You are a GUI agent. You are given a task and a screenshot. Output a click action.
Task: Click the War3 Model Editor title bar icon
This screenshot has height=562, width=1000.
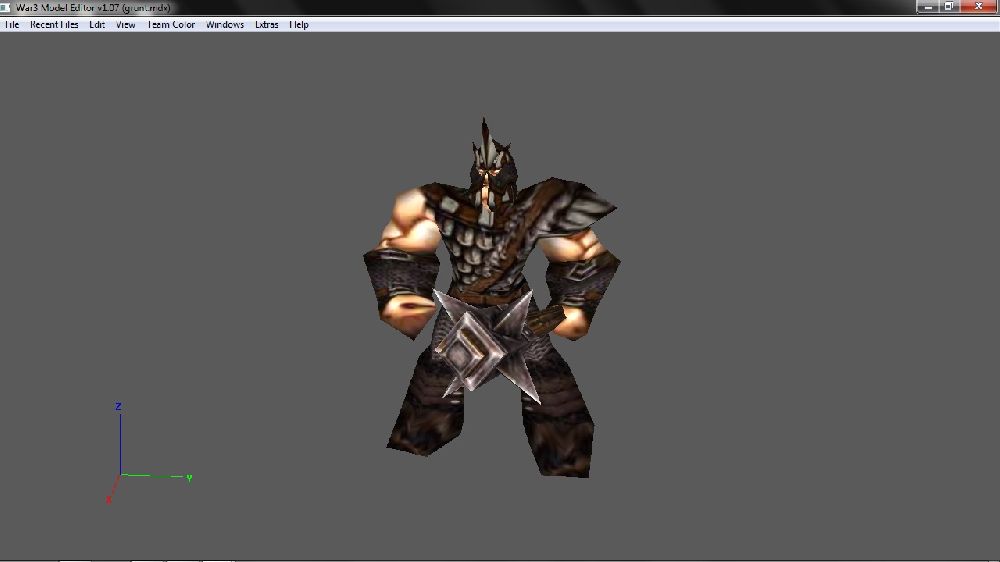click(6, 7)
